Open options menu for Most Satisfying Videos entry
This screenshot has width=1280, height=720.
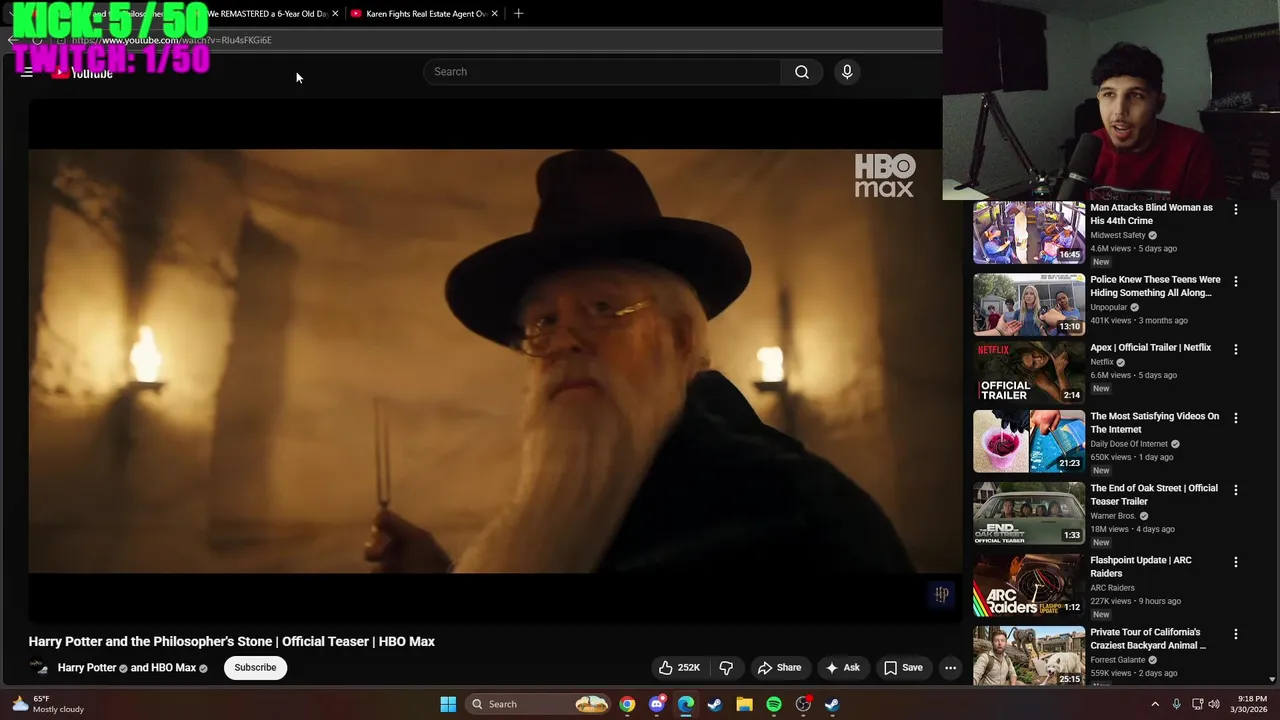(x=1236, y=418)
